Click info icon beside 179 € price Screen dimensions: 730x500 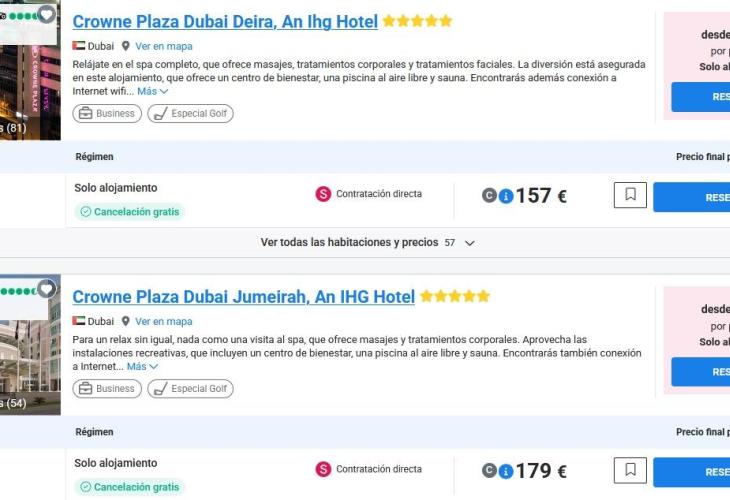tap(506, 471)
